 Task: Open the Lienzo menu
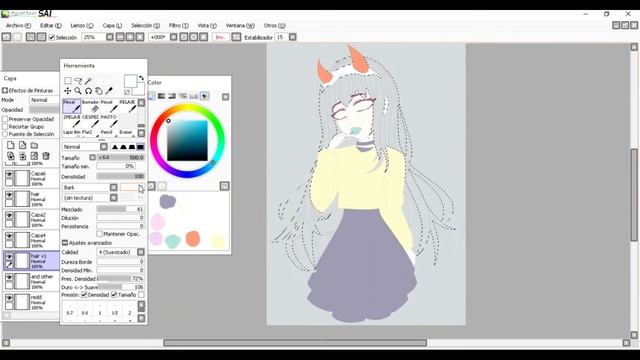tap(82, 25)
